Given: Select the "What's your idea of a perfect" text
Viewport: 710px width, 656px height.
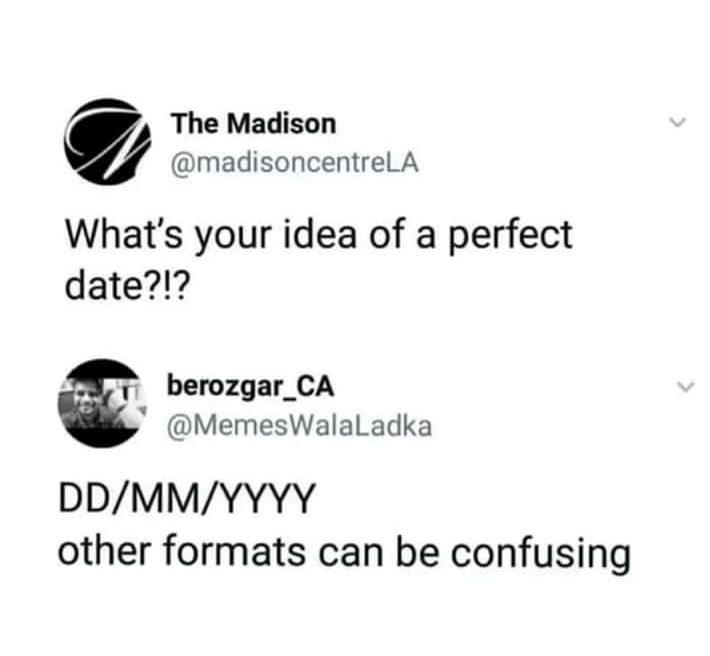Looking at the screenshot, I should pos(319,237).
